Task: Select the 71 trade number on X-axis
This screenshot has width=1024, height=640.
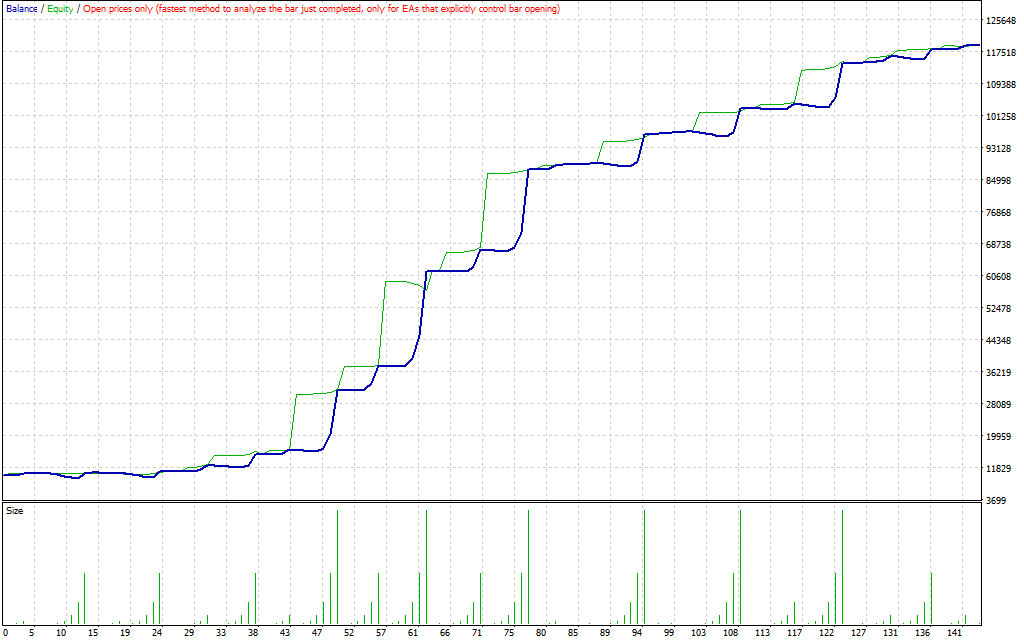Action: [x=477, y=633]
